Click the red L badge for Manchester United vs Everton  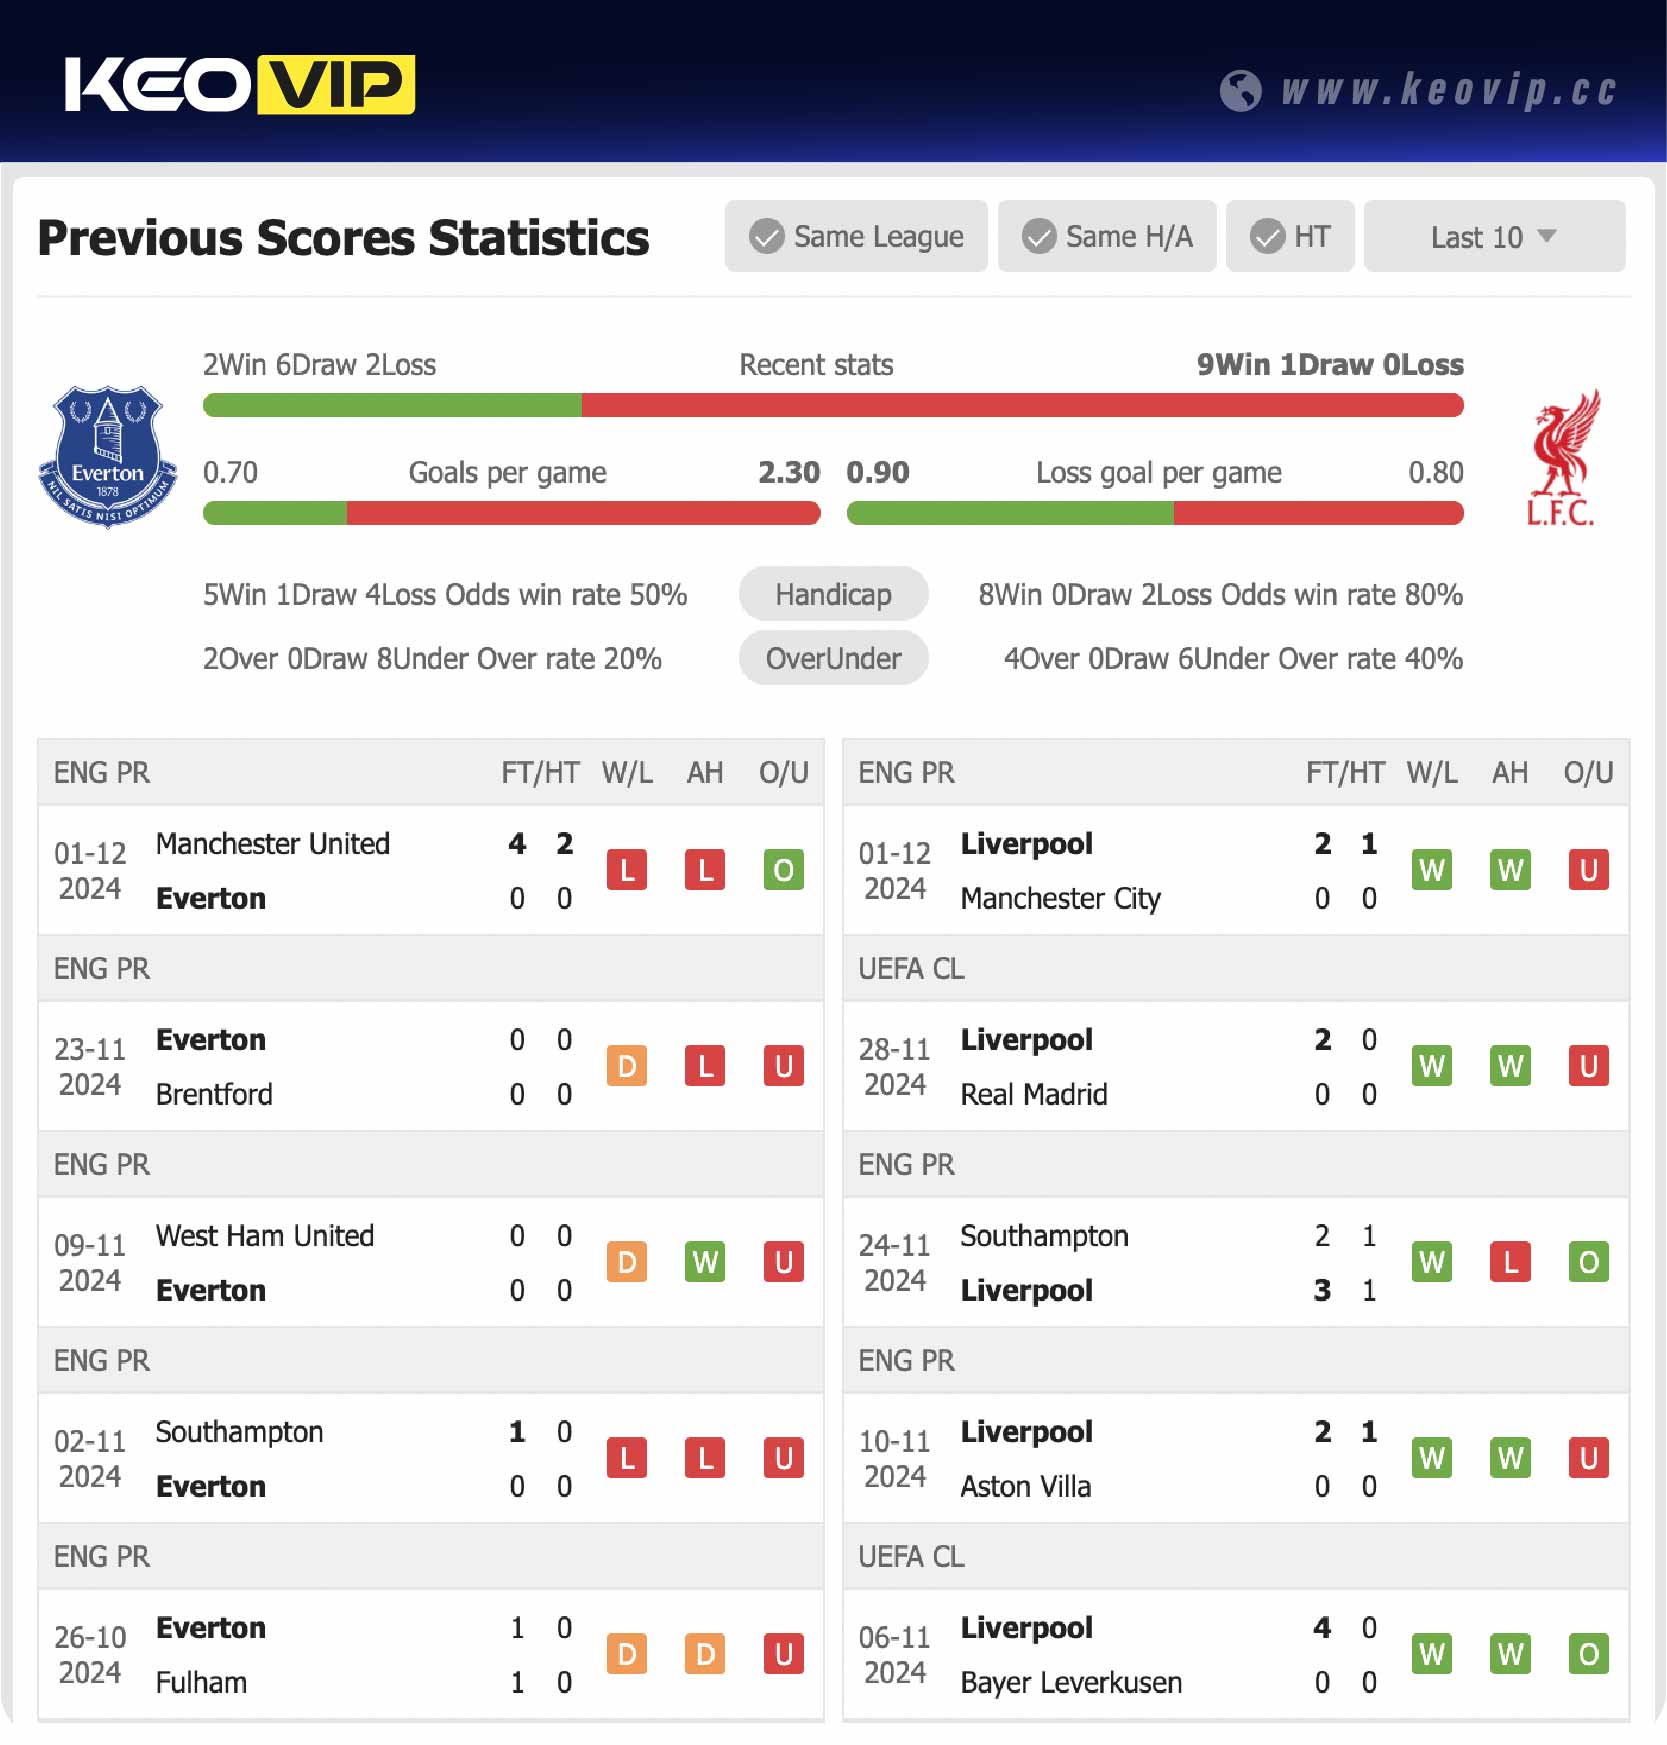(x=627, y=870)
